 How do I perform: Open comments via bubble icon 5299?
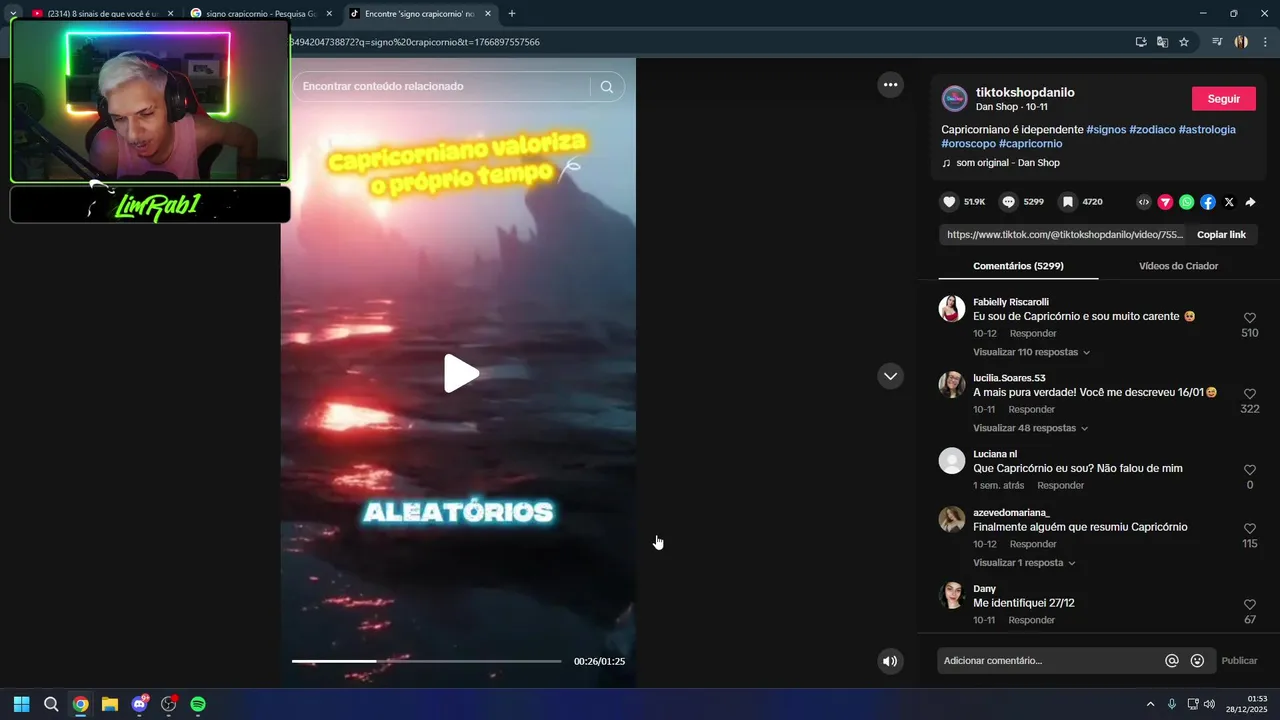coord(1008,202)
